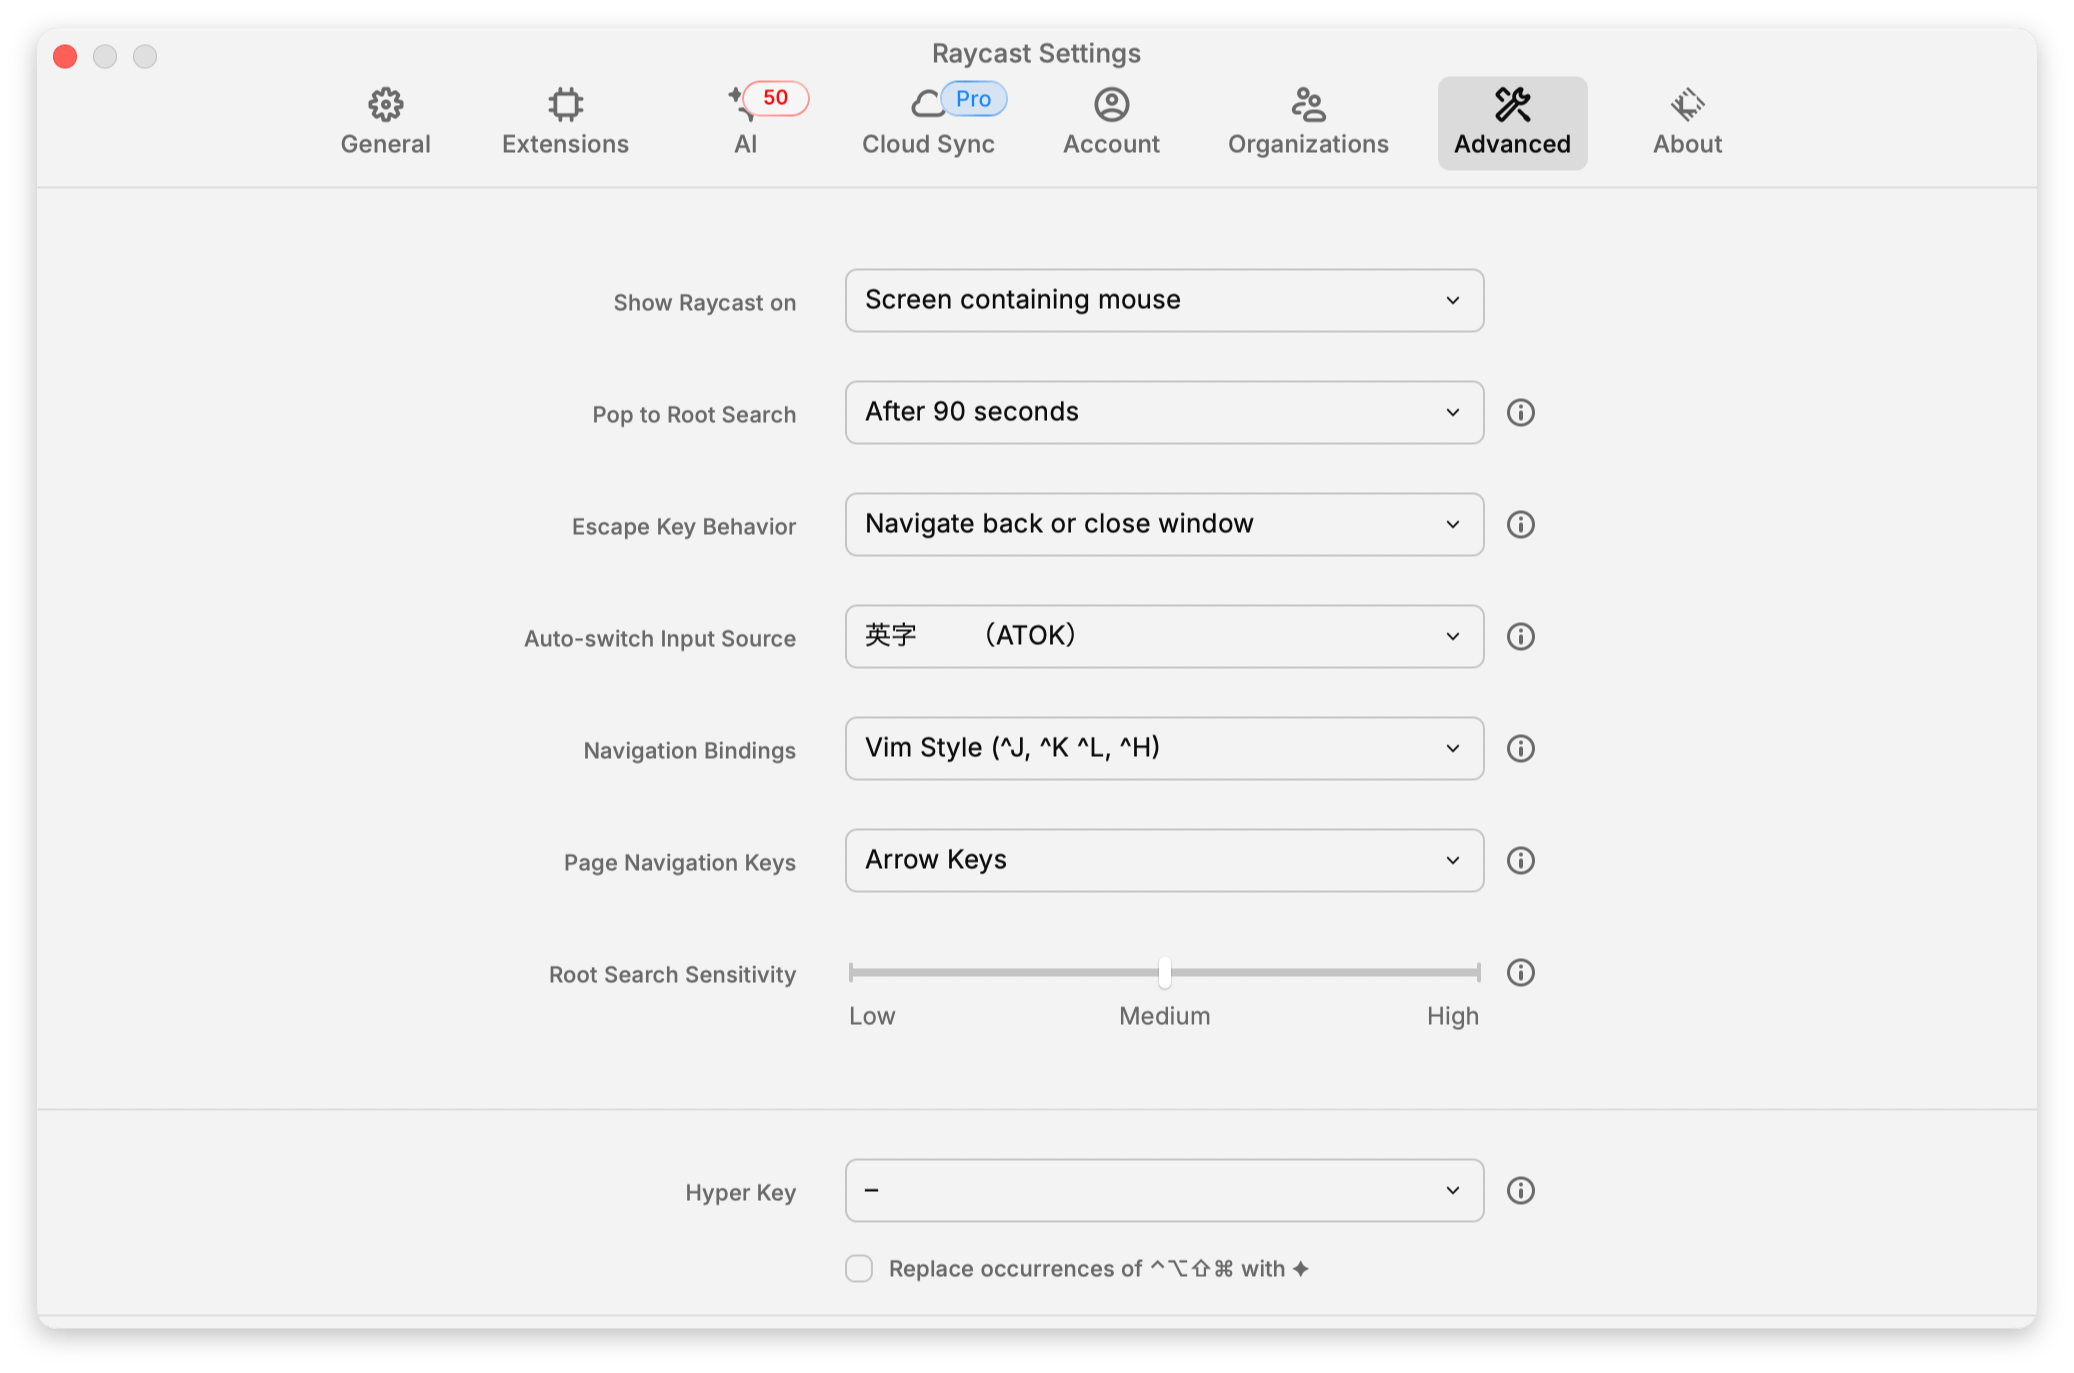2074x1373 pixels.
Task: Click info icon next to Escape Key Behavior
Action: pos(1520,525)
